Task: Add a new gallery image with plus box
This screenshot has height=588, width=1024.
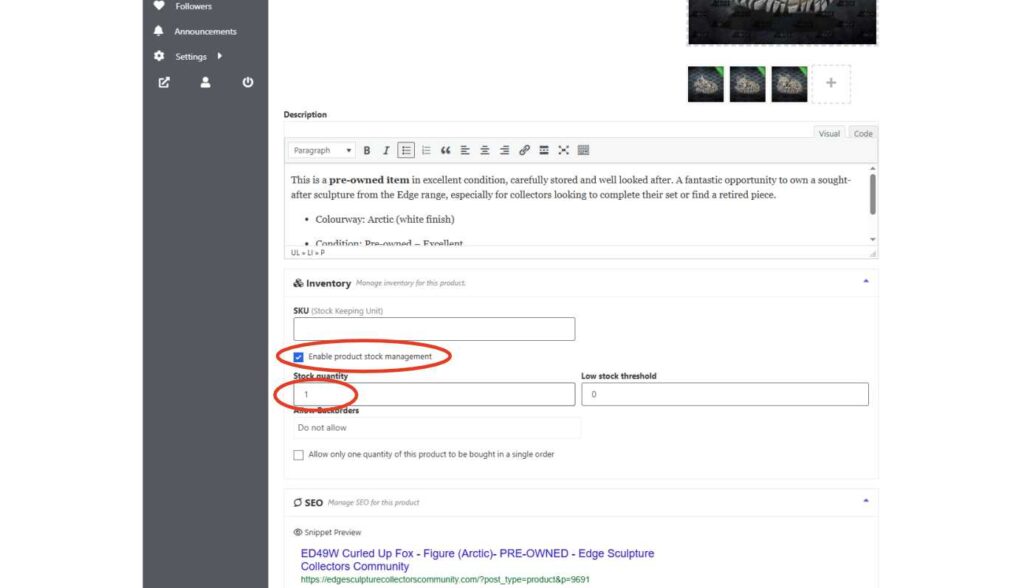Action: click(830, 84)
